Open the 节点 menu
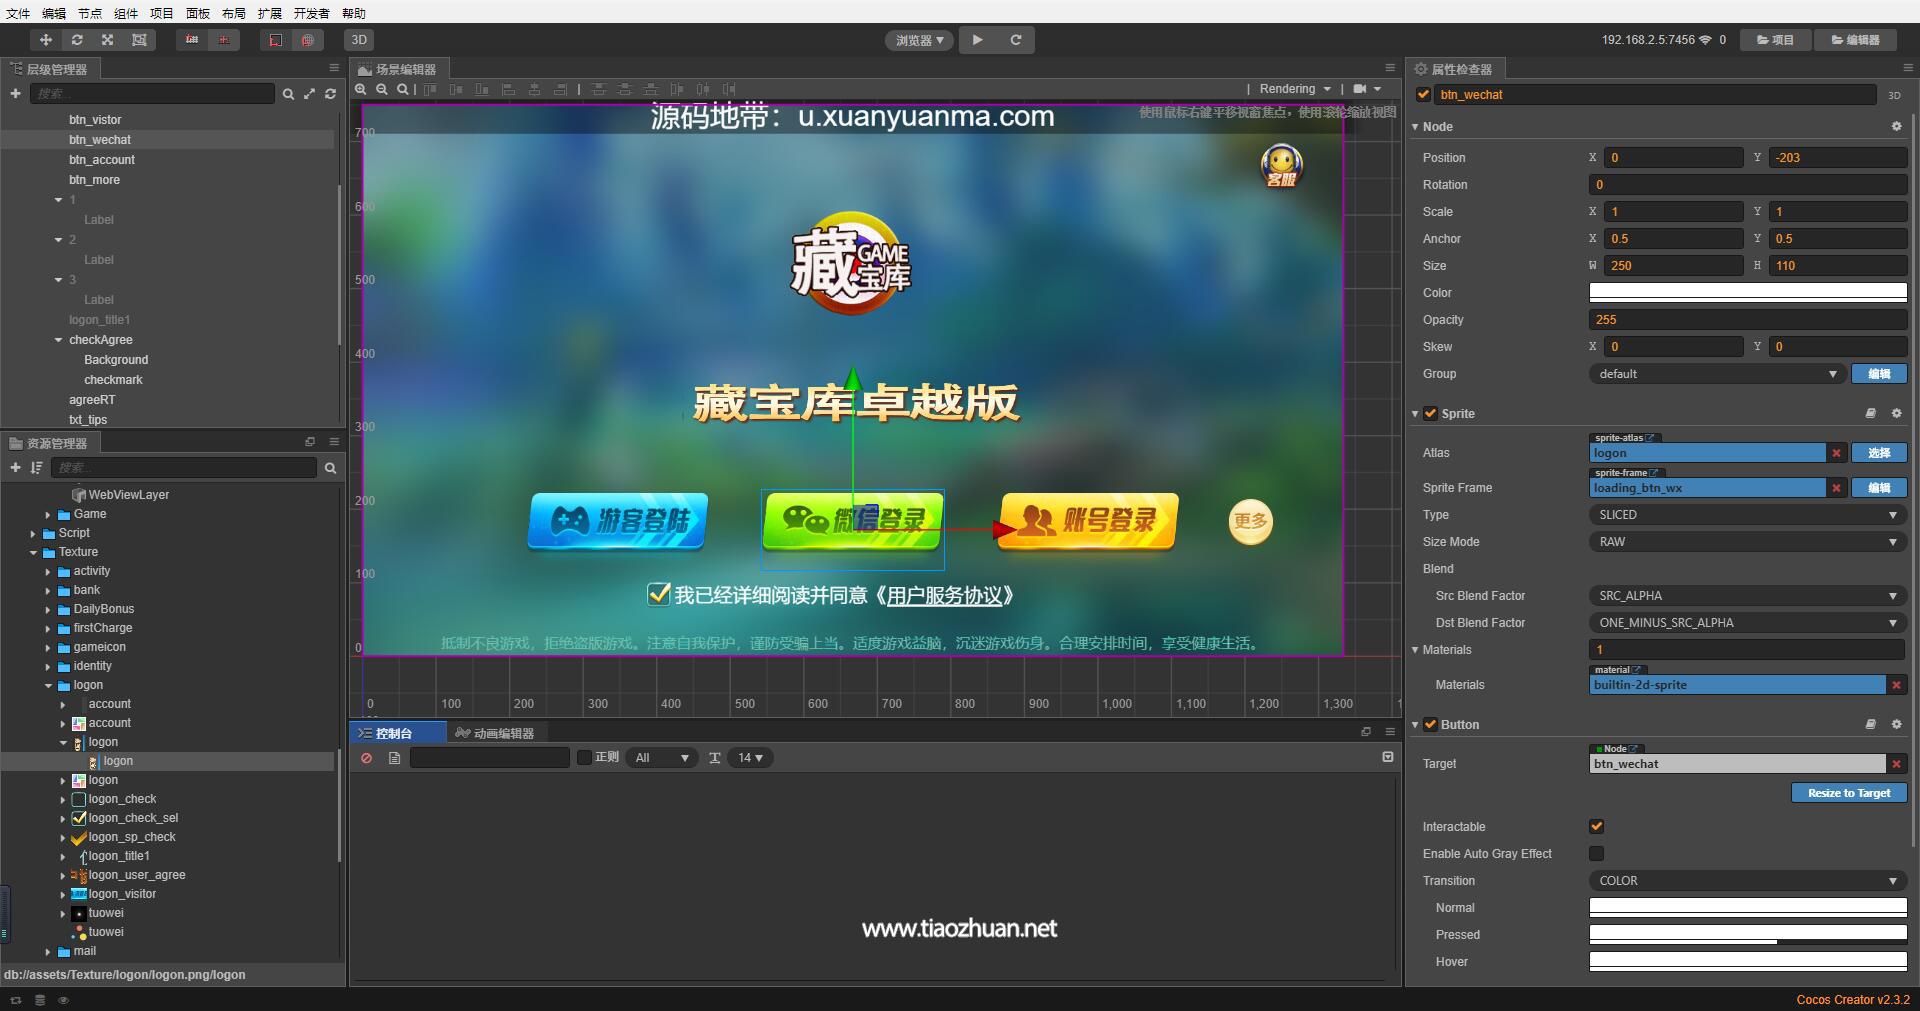Screen dimensions: 1920x1011 (90, 13)
